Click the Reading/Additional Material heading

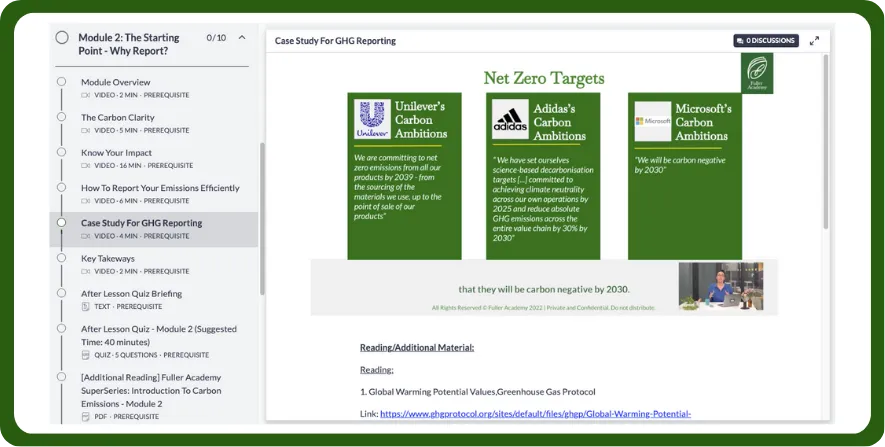(417, 348)
